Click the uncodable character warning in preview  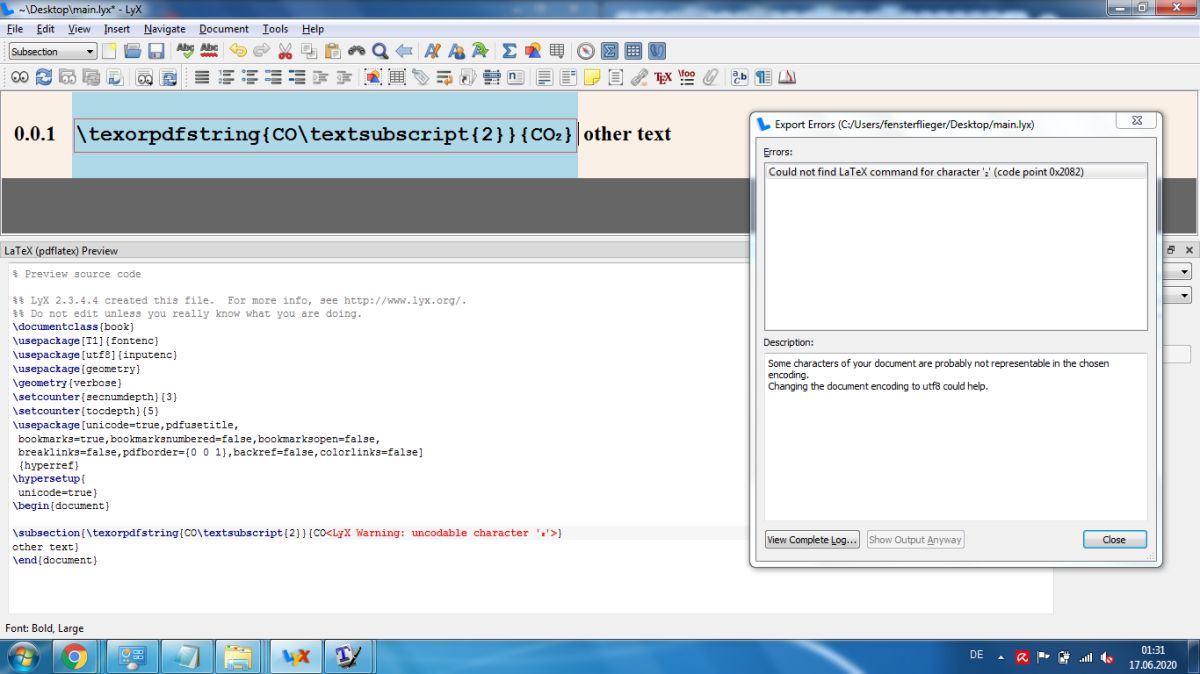point(444,534)
